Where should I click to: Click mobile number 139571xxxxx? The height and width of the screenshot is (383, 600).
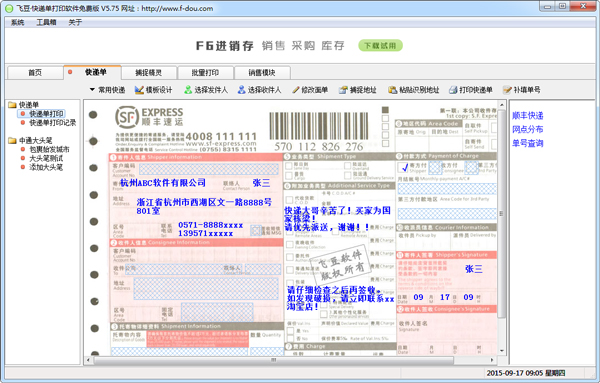pyautogui.click(x=205, y=233)
